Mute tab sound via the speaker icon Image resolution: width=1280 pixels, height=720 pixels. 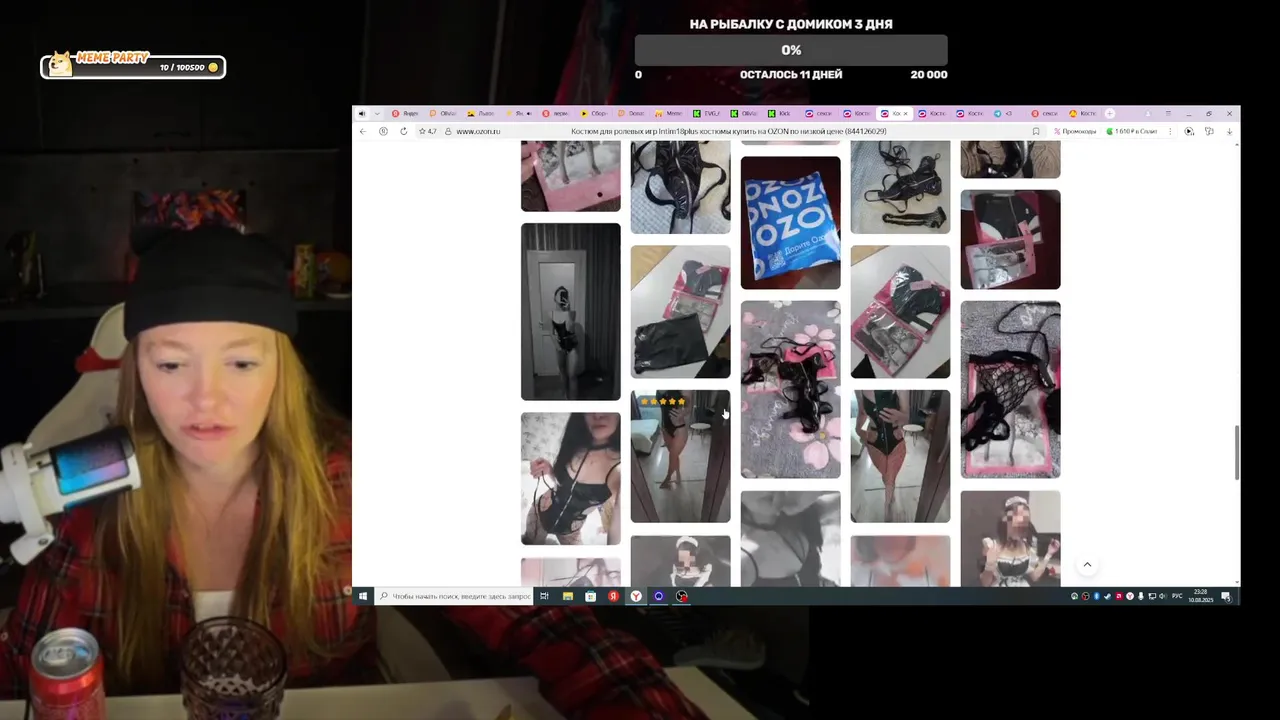[362, 113]
